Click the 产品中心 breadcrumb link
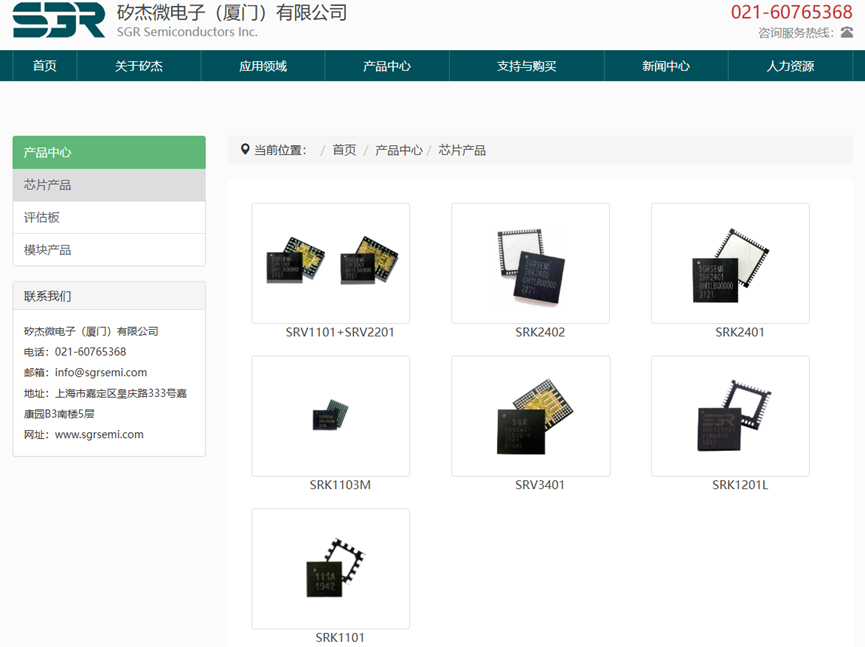The width and height of the screenshot is (865, 647). 399,150
